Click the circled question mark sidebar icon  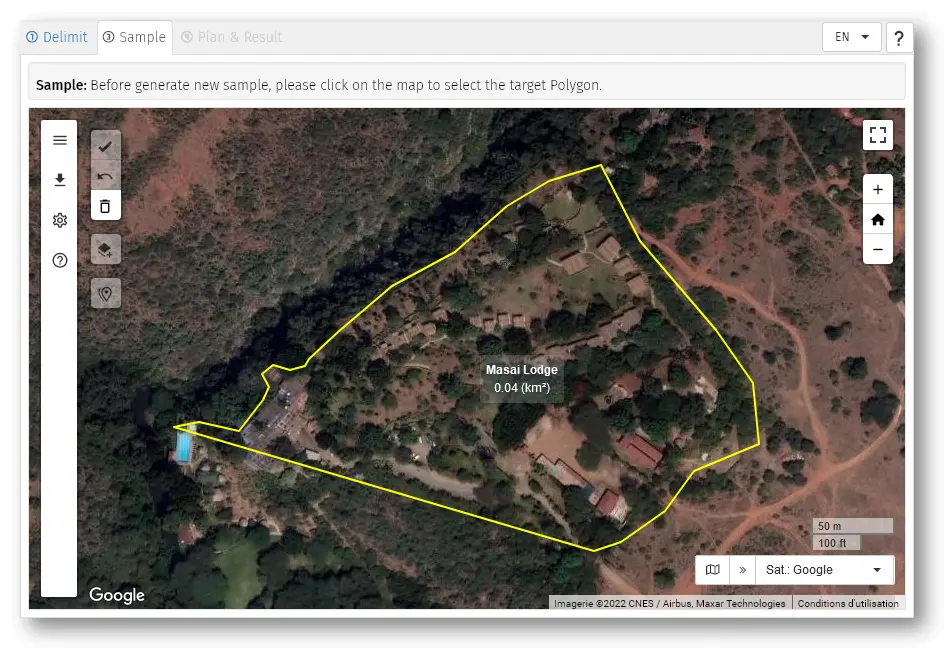(60, 261)
